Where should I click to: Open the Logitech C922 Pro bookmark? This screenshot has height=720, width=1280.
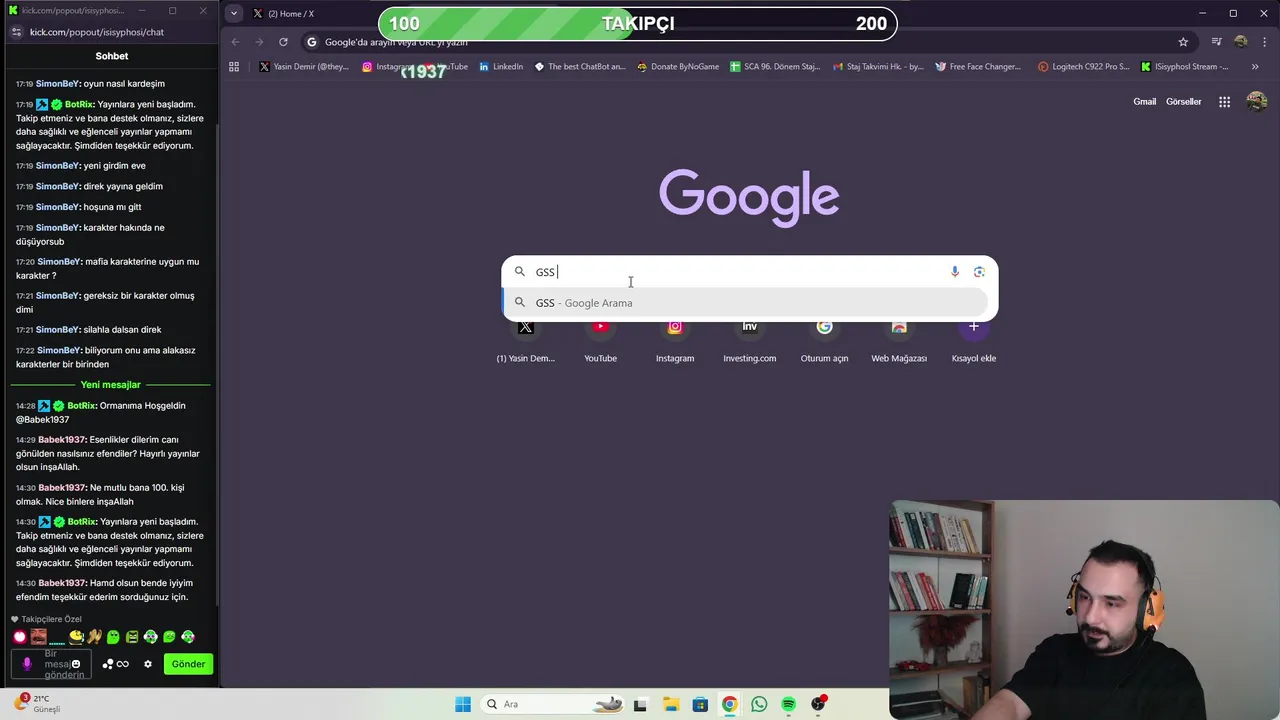coord(1084,67)
